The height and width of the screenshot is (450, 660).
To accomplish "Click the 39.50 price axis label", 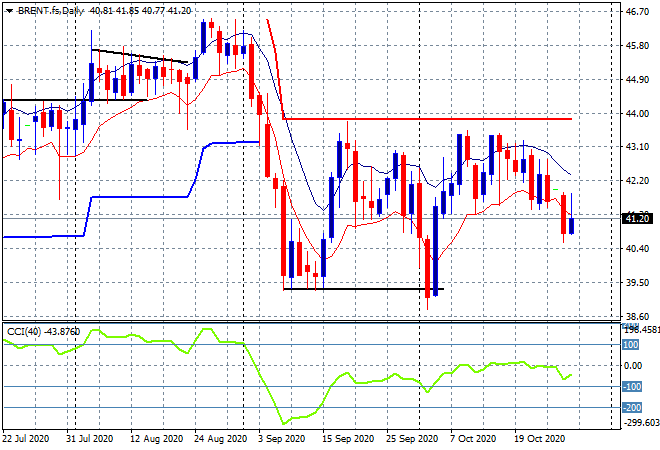I will tap(637, 282).
